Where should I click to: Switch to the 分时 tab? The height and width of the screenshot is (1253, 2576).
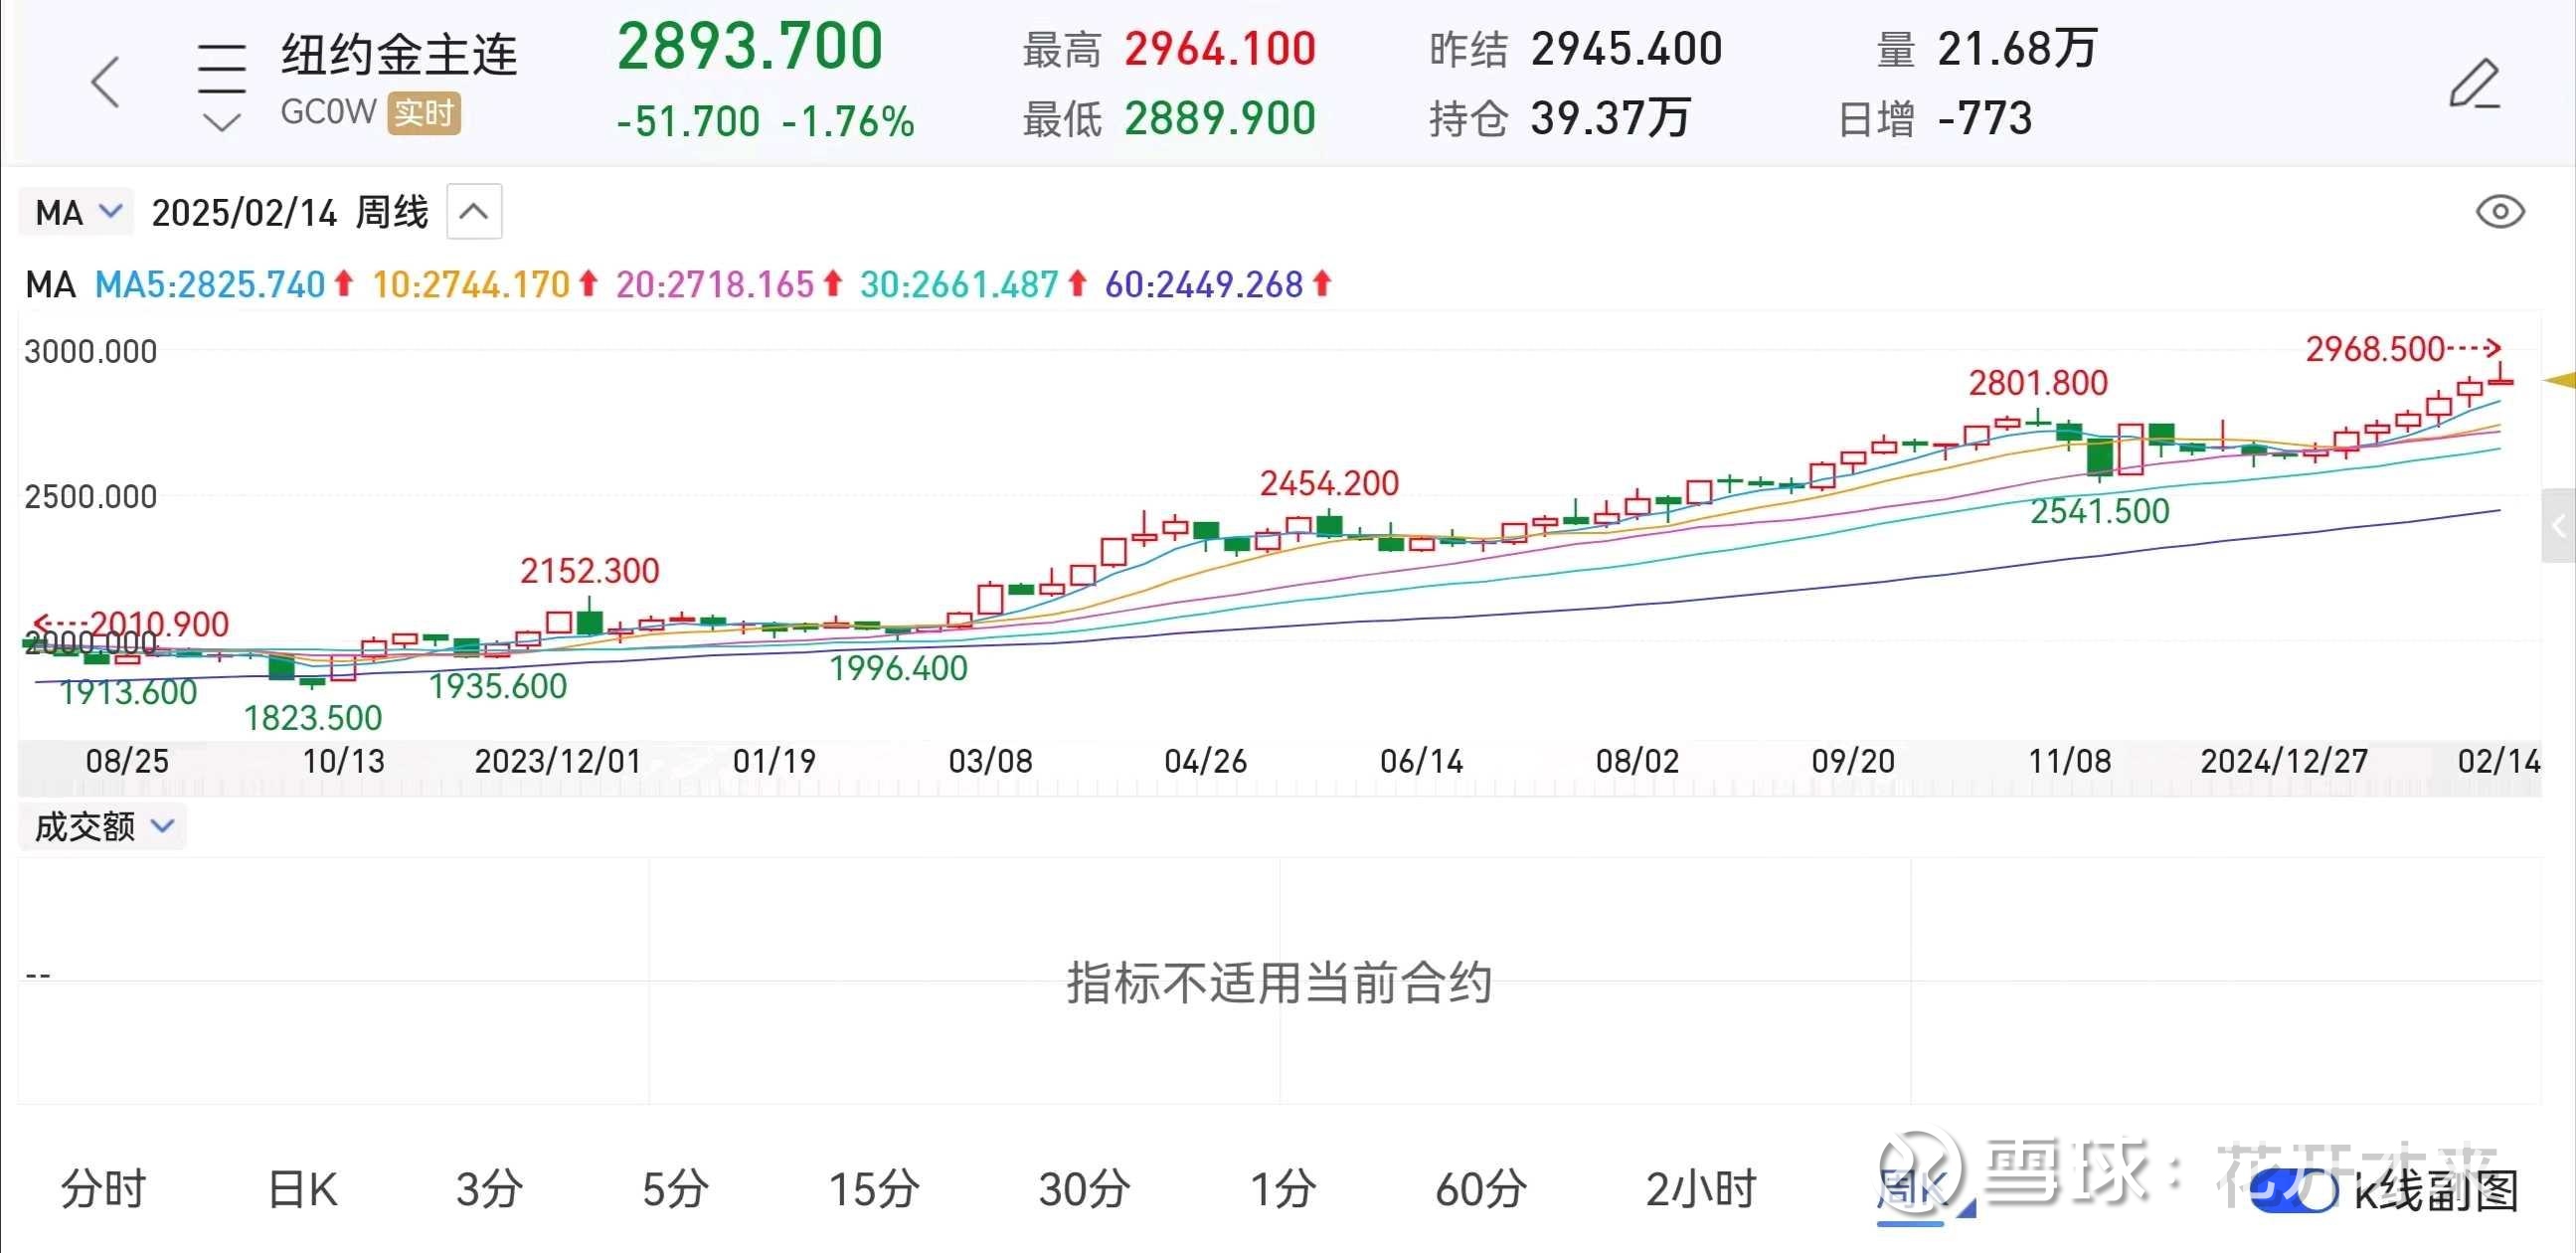102,1190
